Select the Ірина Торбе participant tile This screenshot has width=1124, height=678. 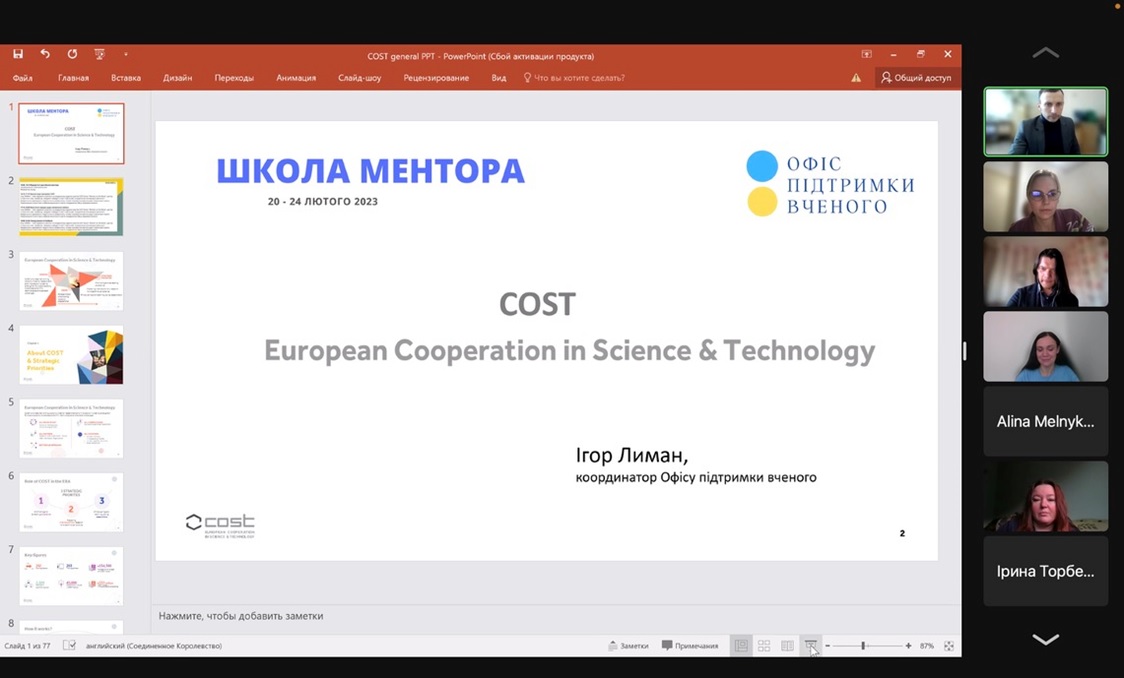point(1045,571)
